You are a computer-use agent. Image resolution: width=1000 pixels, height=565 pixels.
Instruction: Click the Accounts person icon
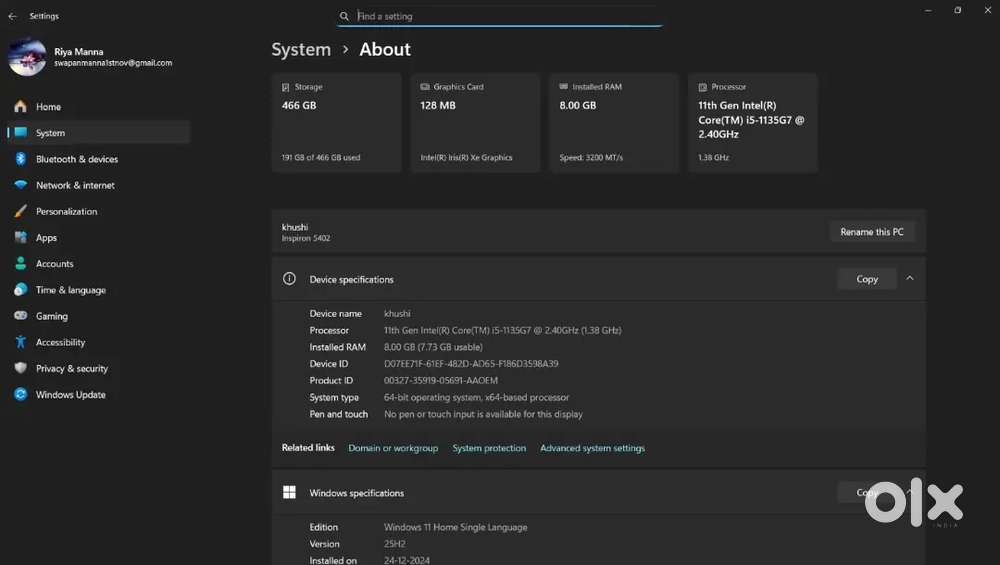click(20, 263)
